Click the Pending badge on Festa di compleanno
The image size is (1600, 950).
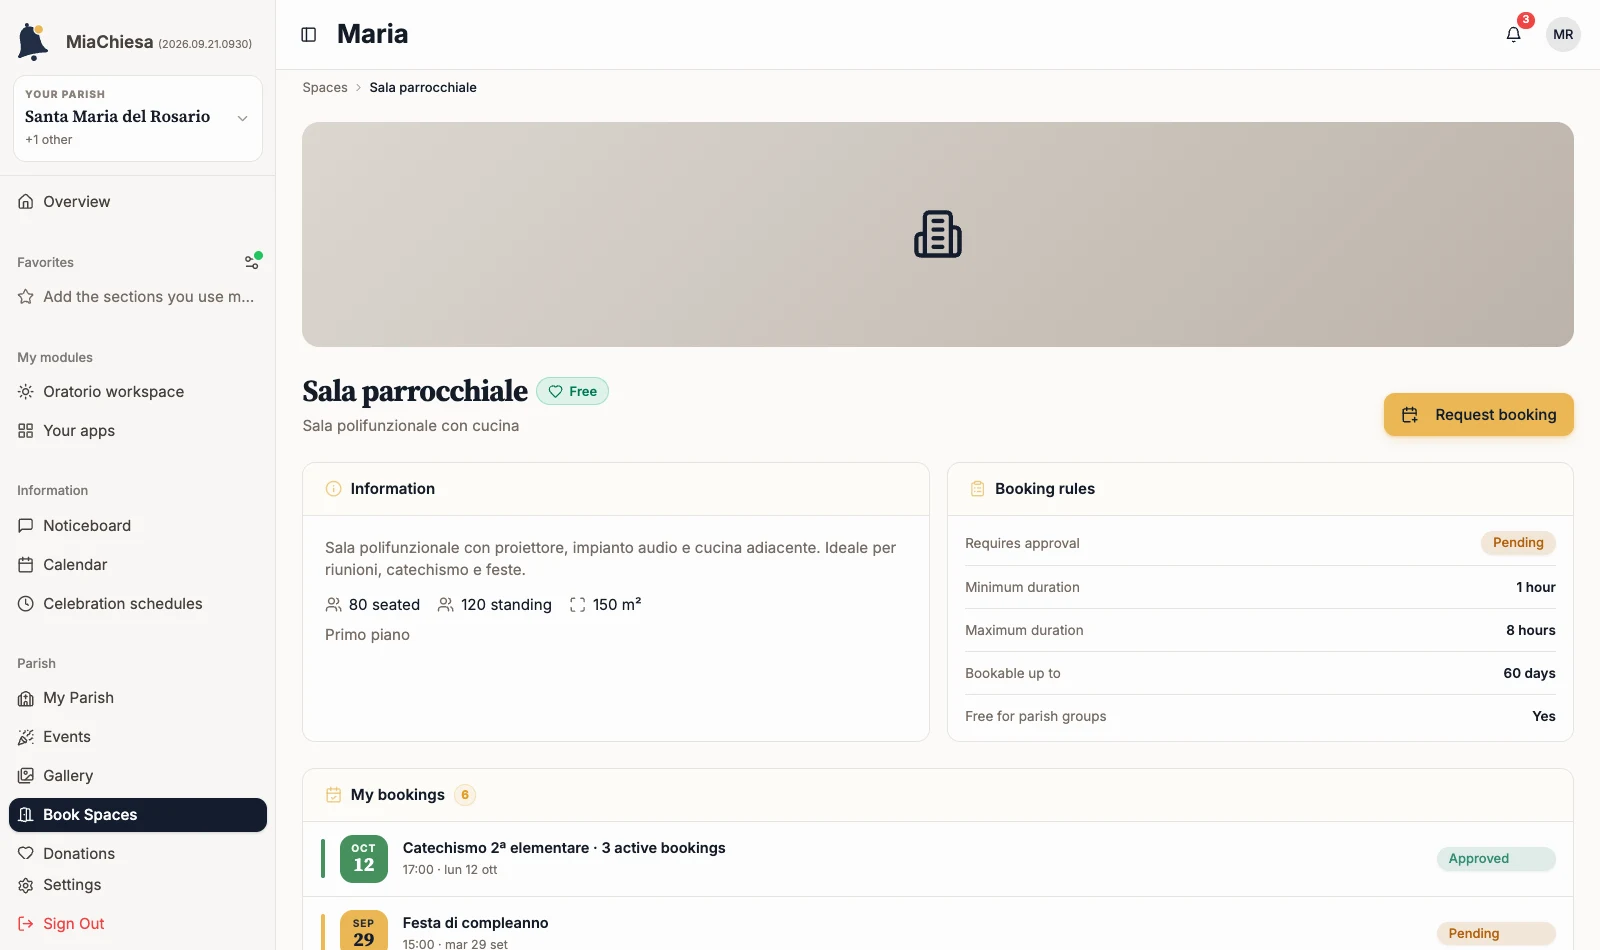coord(1496,934)
